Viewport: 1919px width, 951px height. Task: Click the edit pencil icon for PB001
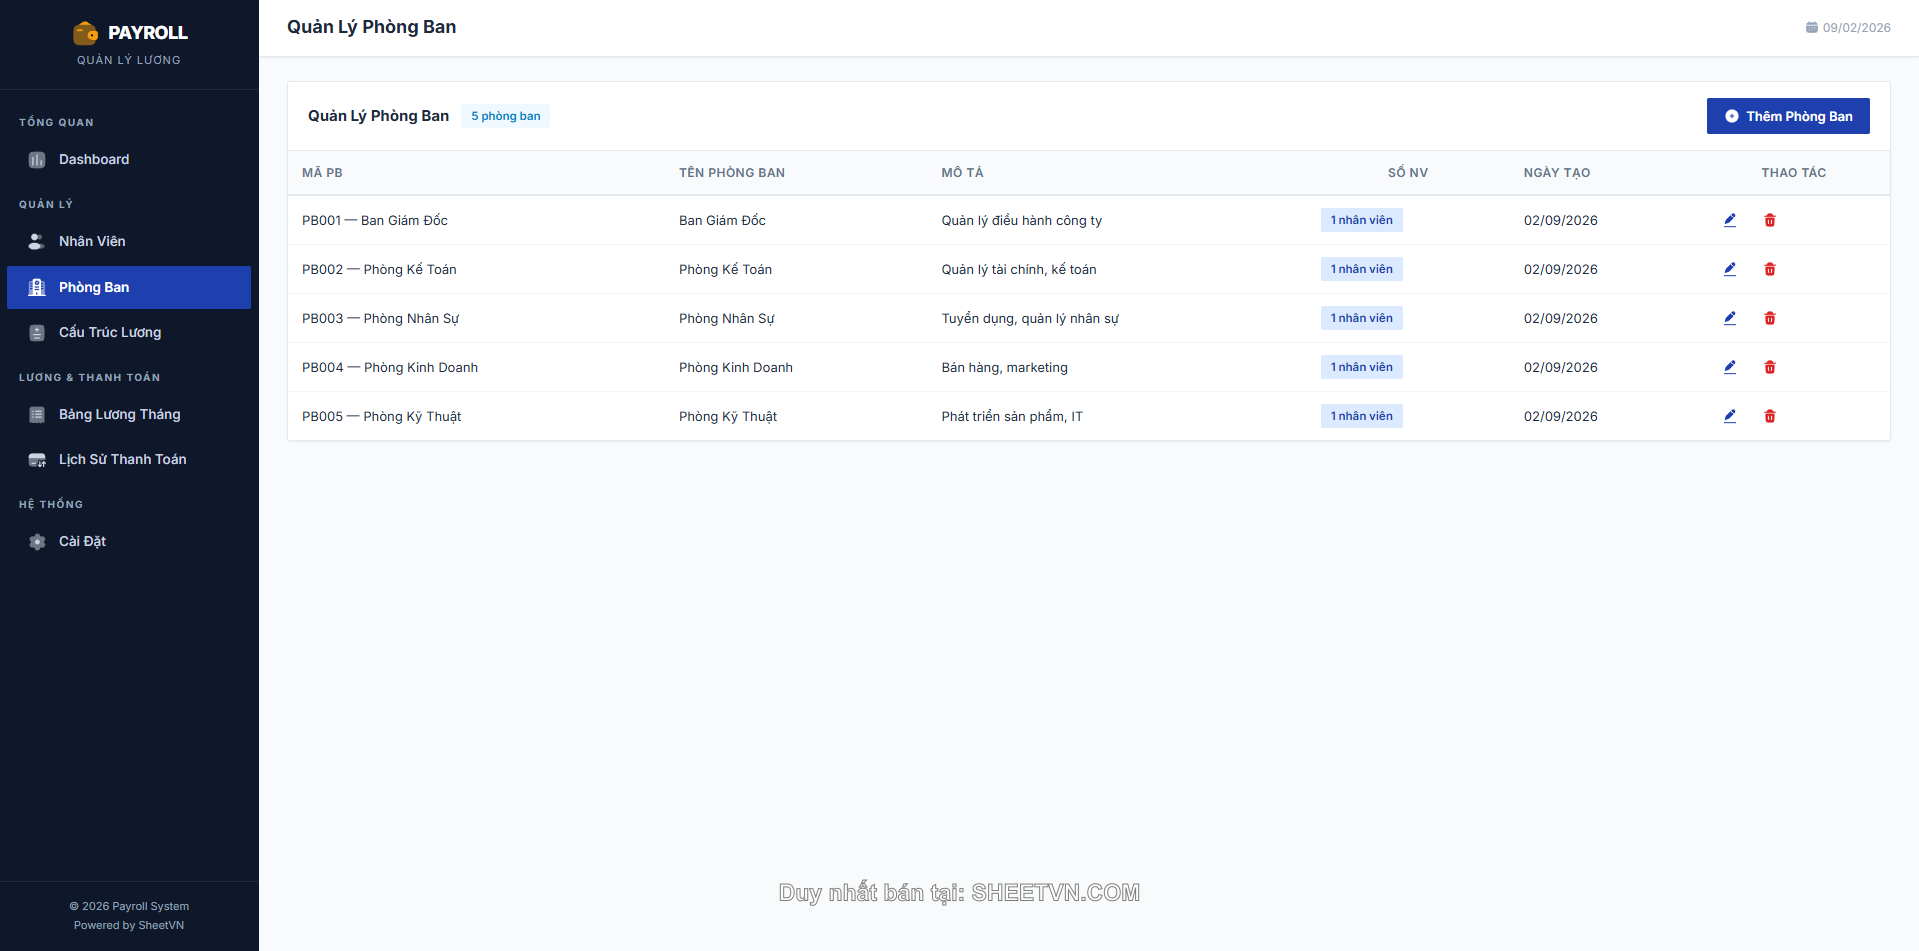[1729, 220]
